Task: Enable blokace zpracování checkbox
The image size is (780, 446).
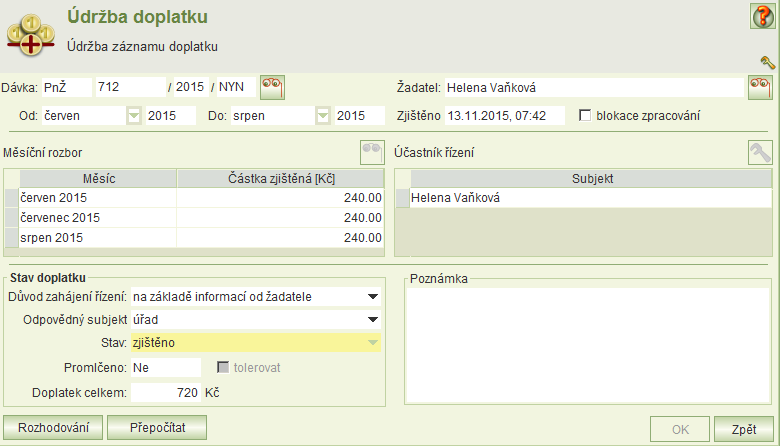Action: tap(585, 115)
